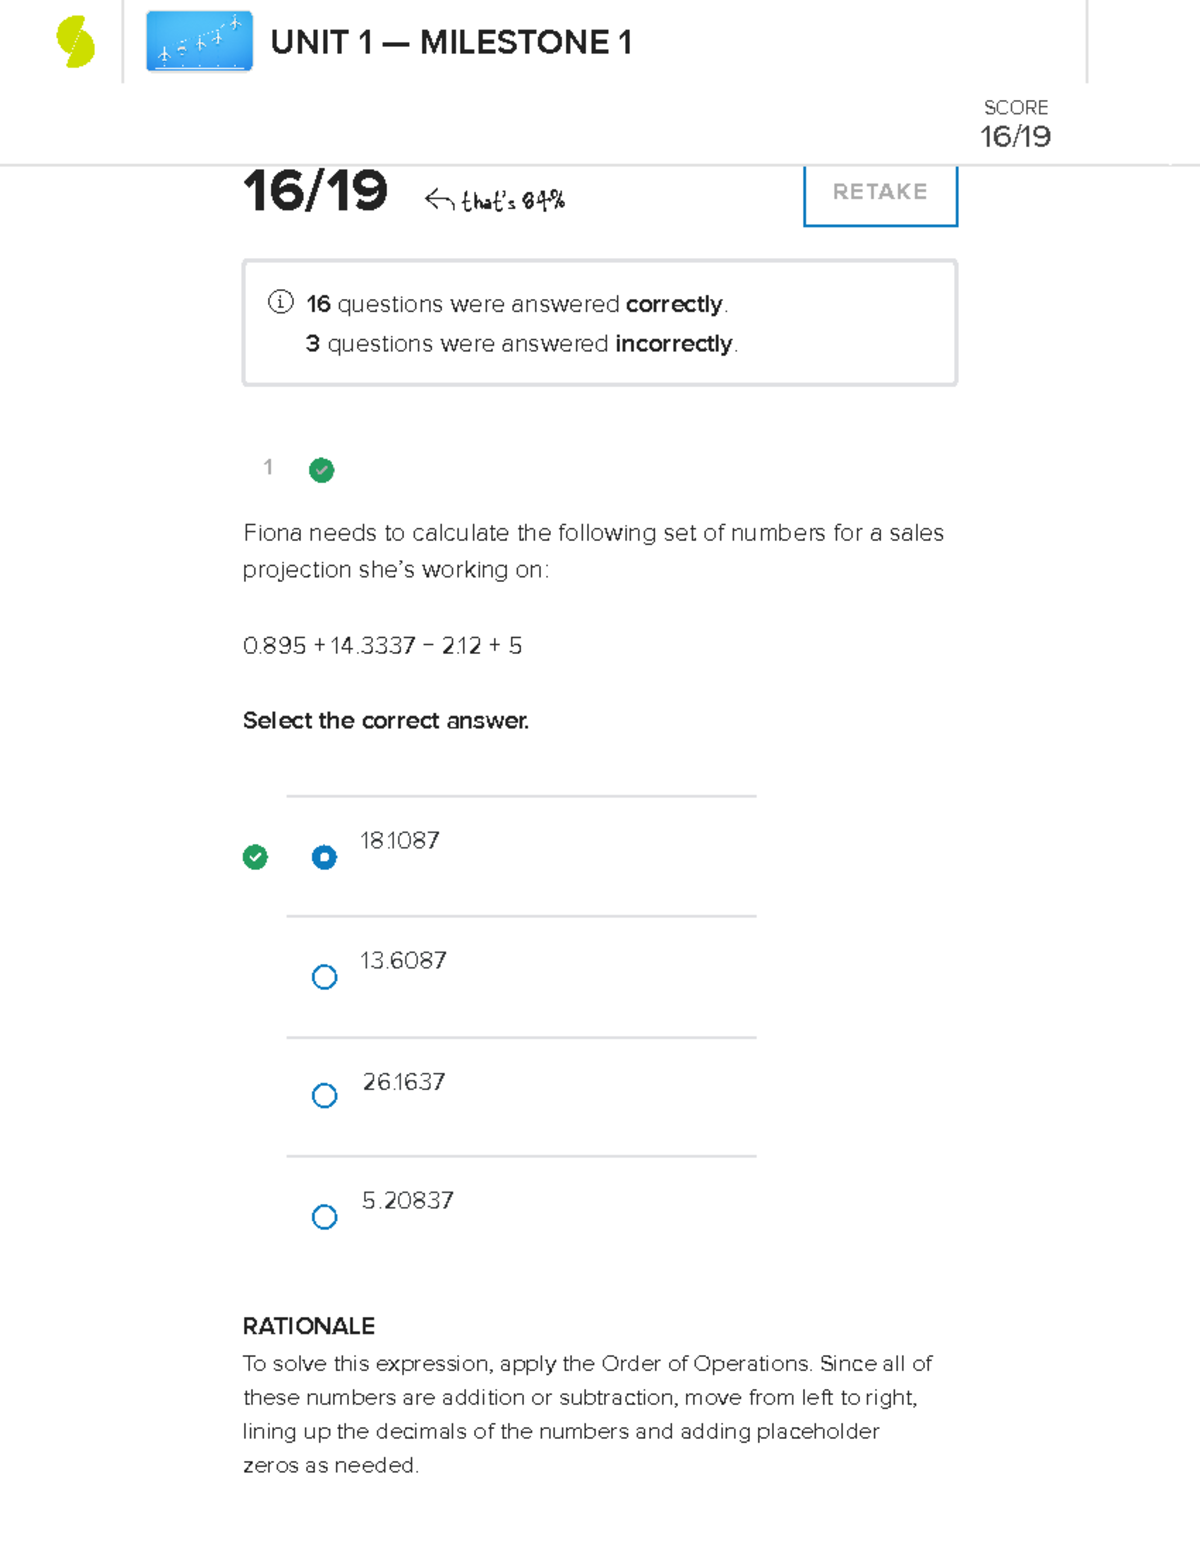Select the 13.6087 radio option
Viewport: 1200px width, 1553px height.
324,977
